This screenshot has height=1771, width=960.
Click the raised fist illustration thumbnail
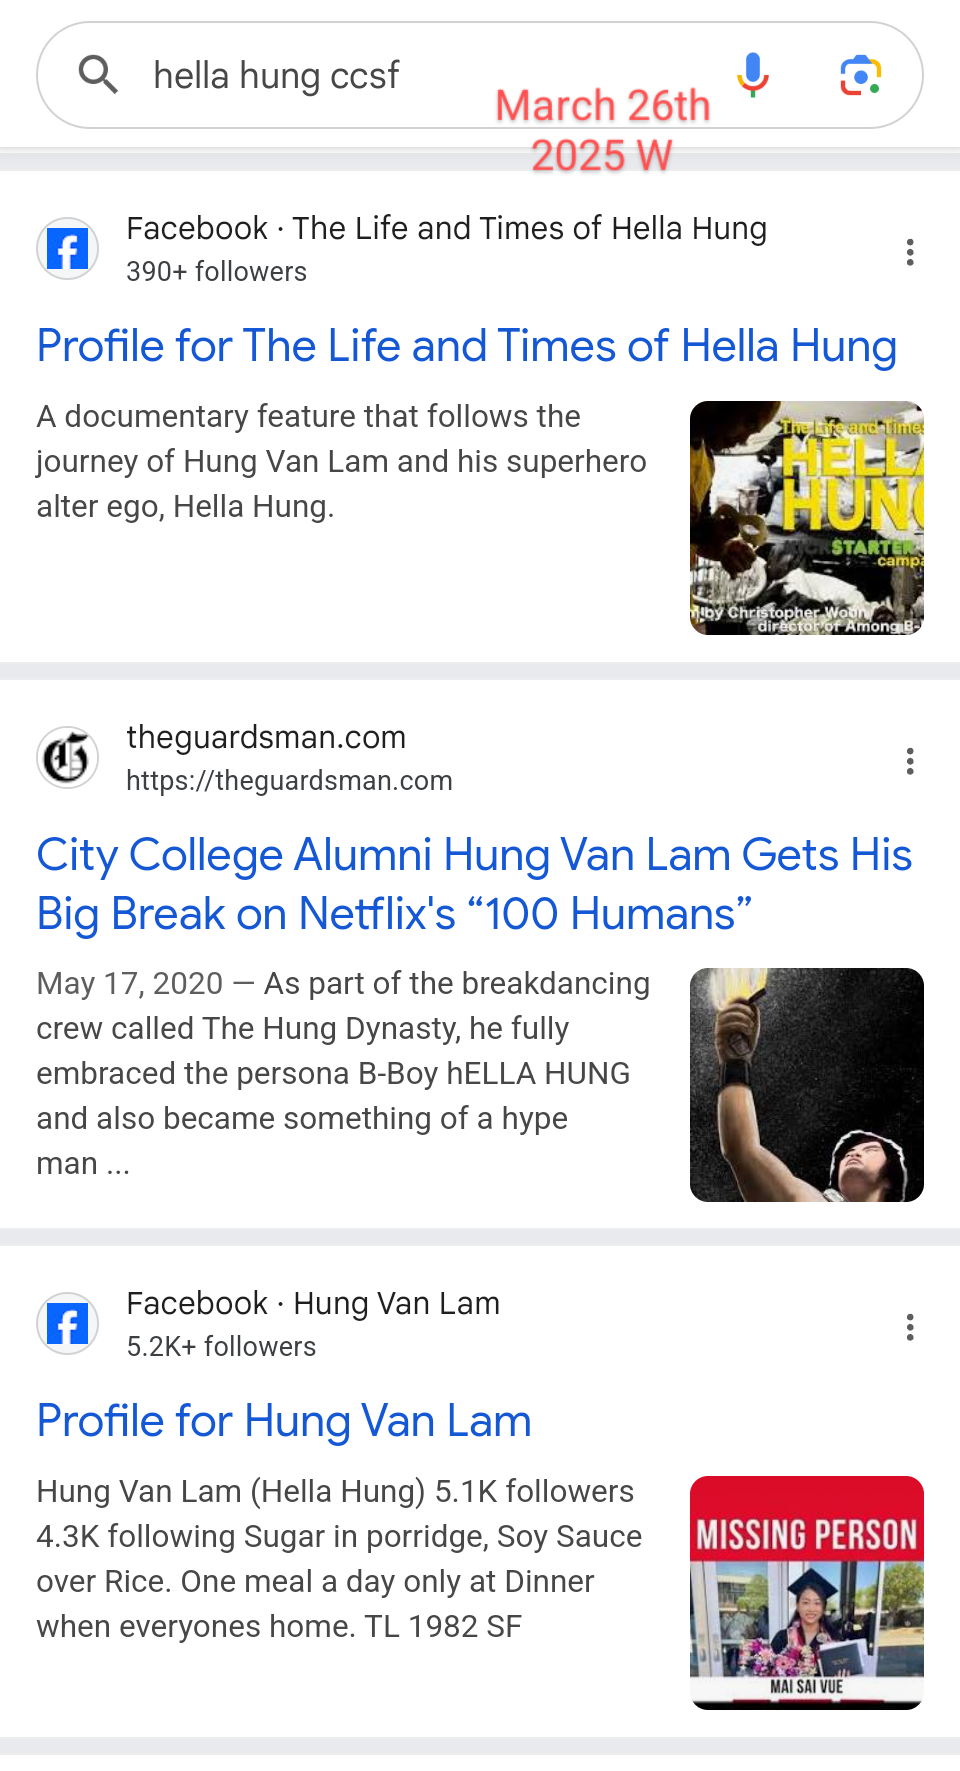click(x=806, y=1085)
